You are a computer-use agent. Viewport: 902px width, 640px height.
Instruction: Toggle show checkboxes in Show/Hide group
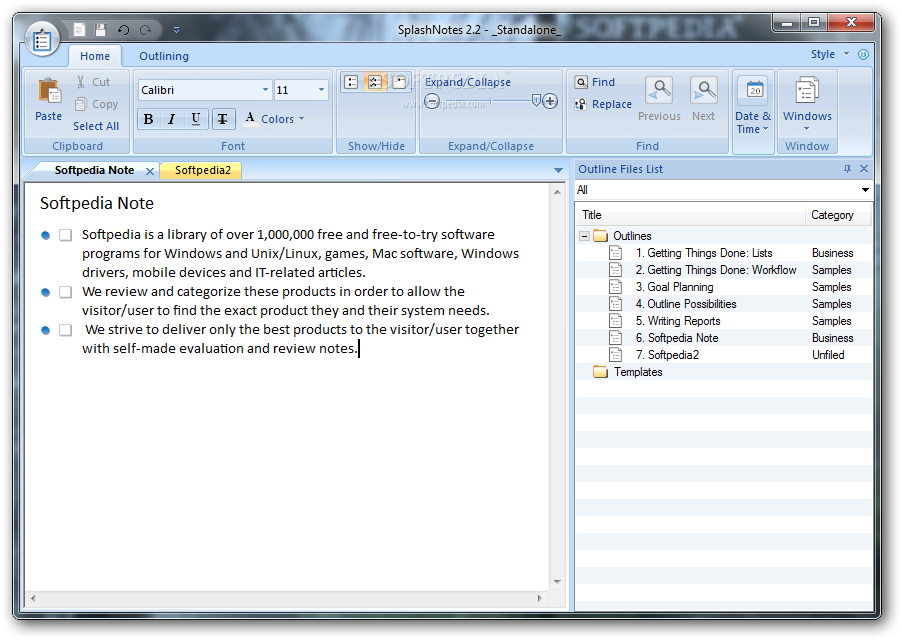point(374,82)
